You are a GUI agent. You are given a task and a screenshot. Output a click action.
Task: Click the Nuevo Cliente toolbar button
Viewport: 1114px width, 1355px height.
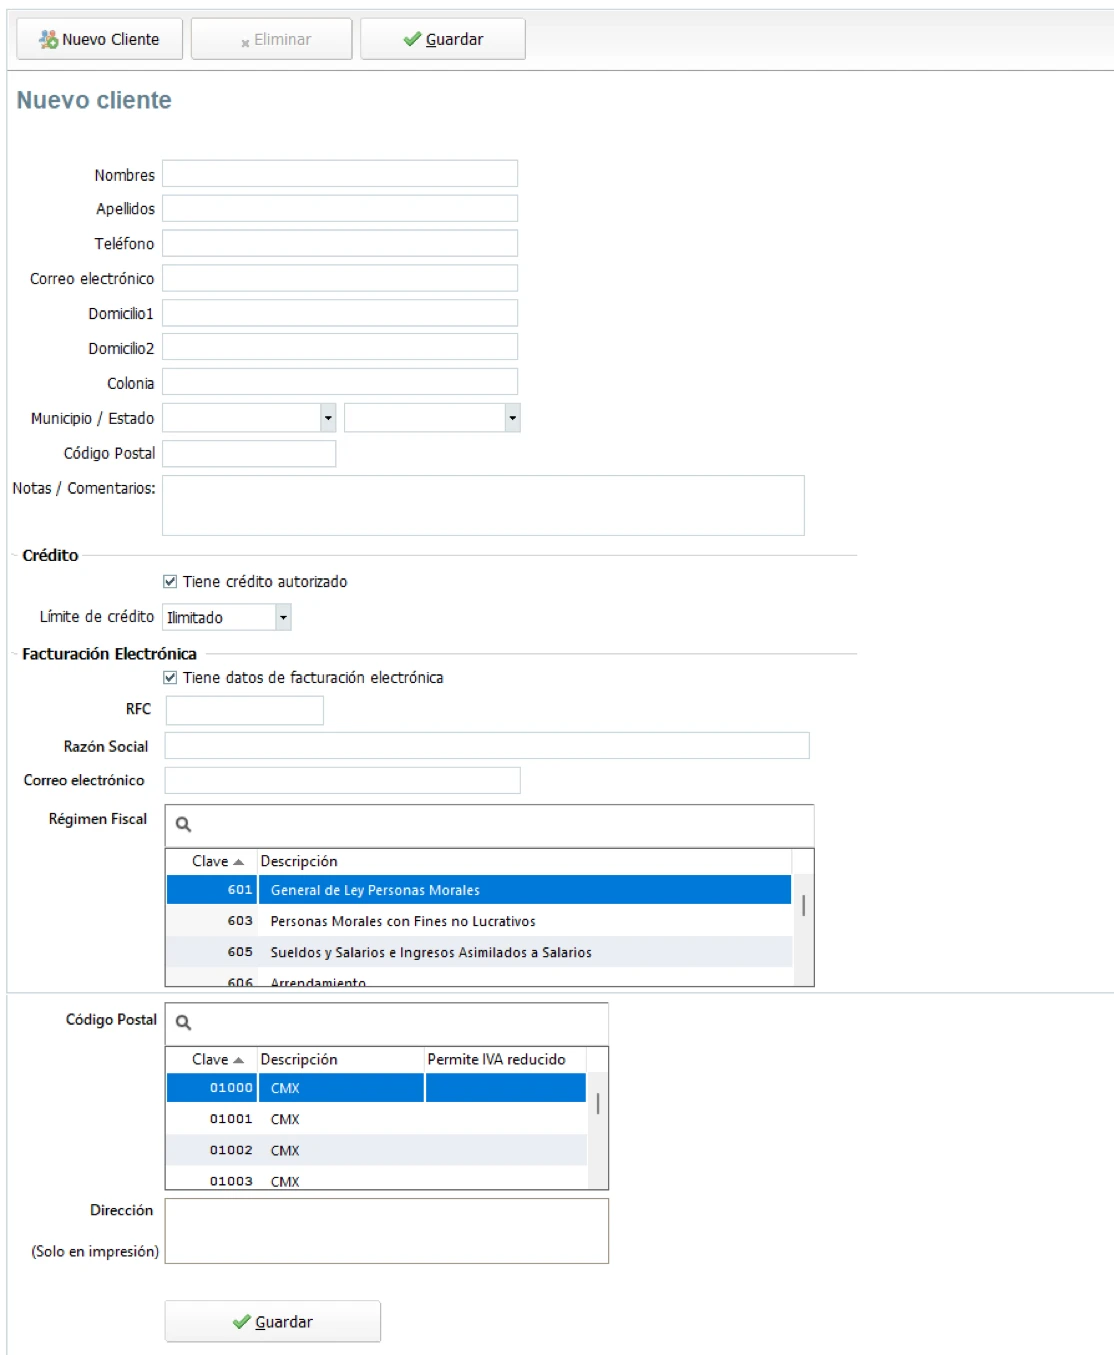(99, 39)
